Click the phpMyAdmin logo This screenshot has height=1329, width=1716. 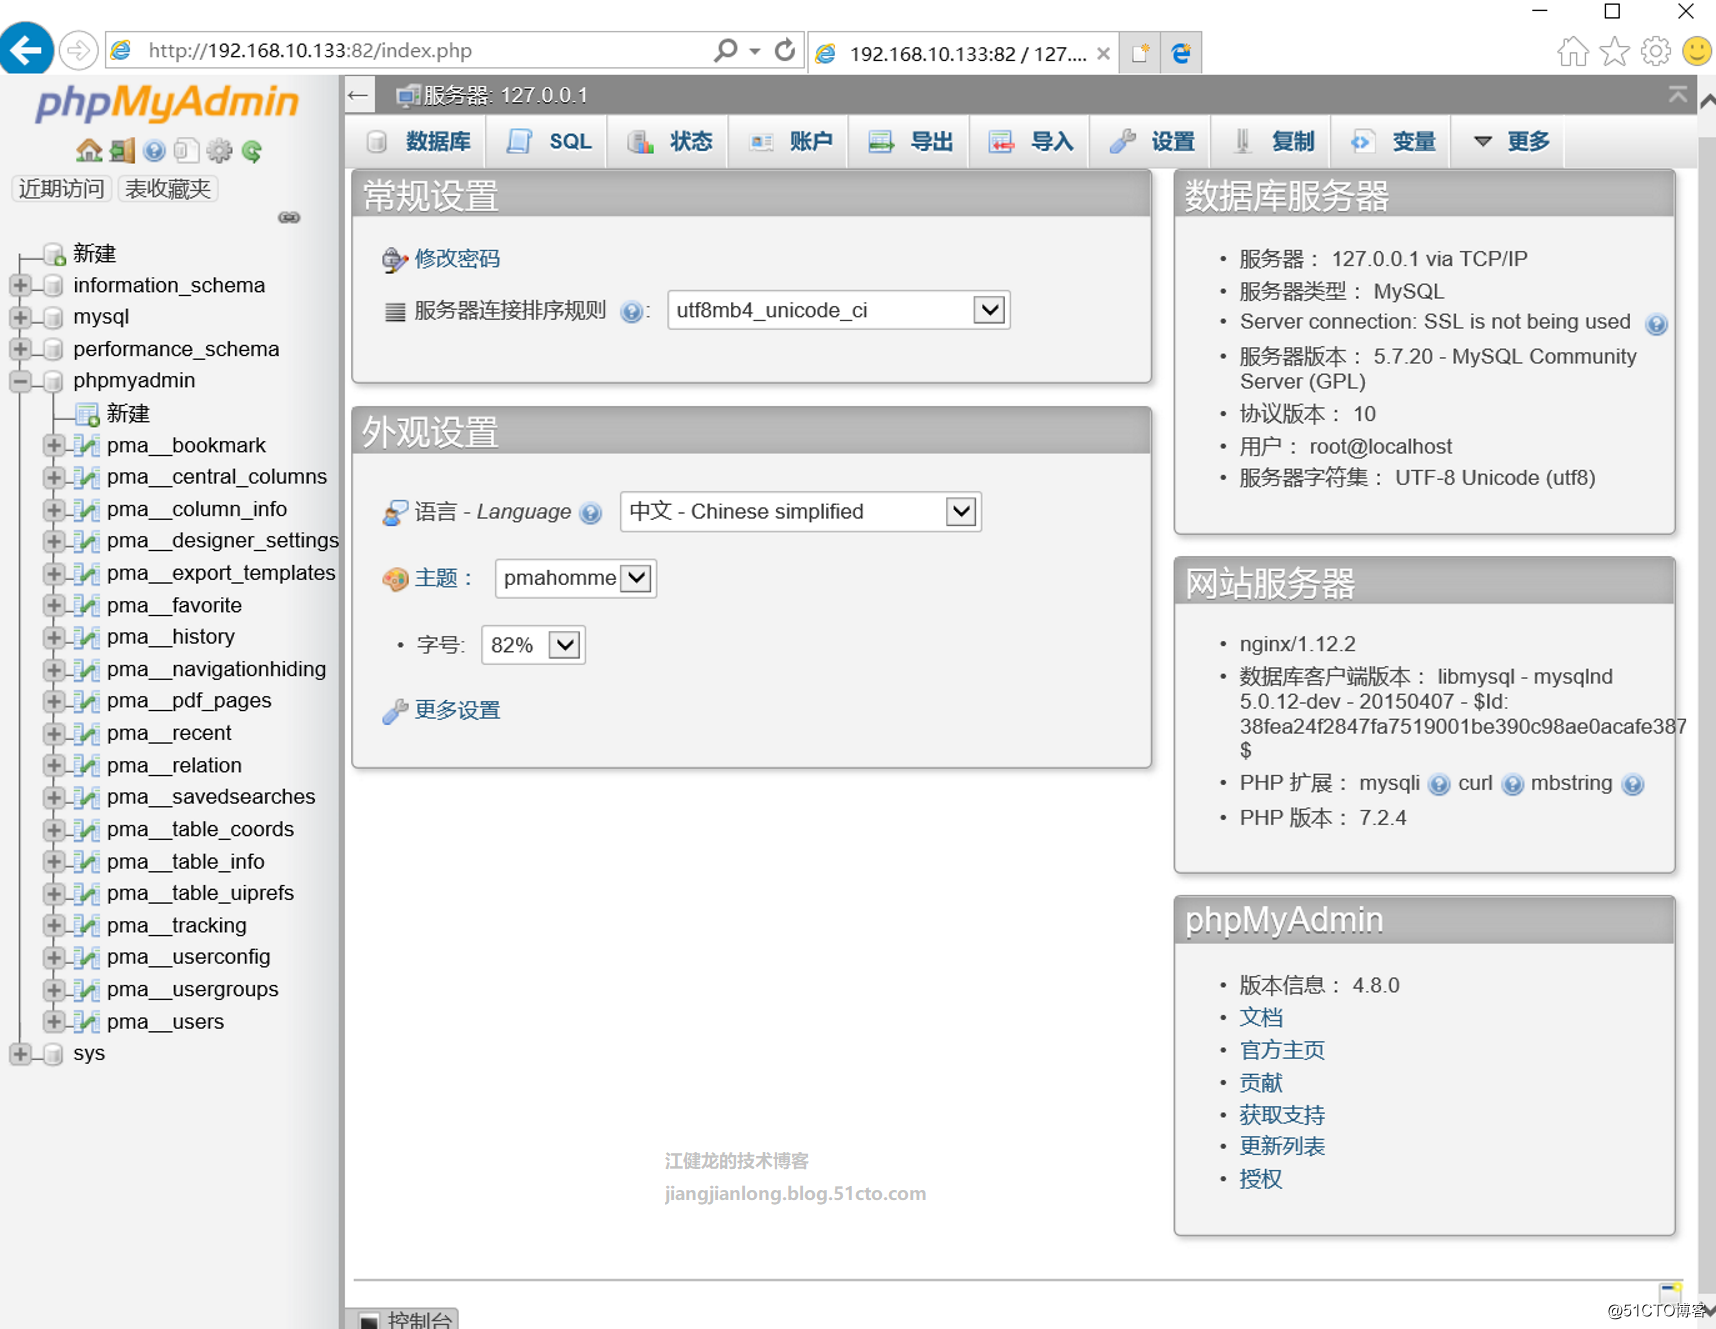tap(167, 102)
